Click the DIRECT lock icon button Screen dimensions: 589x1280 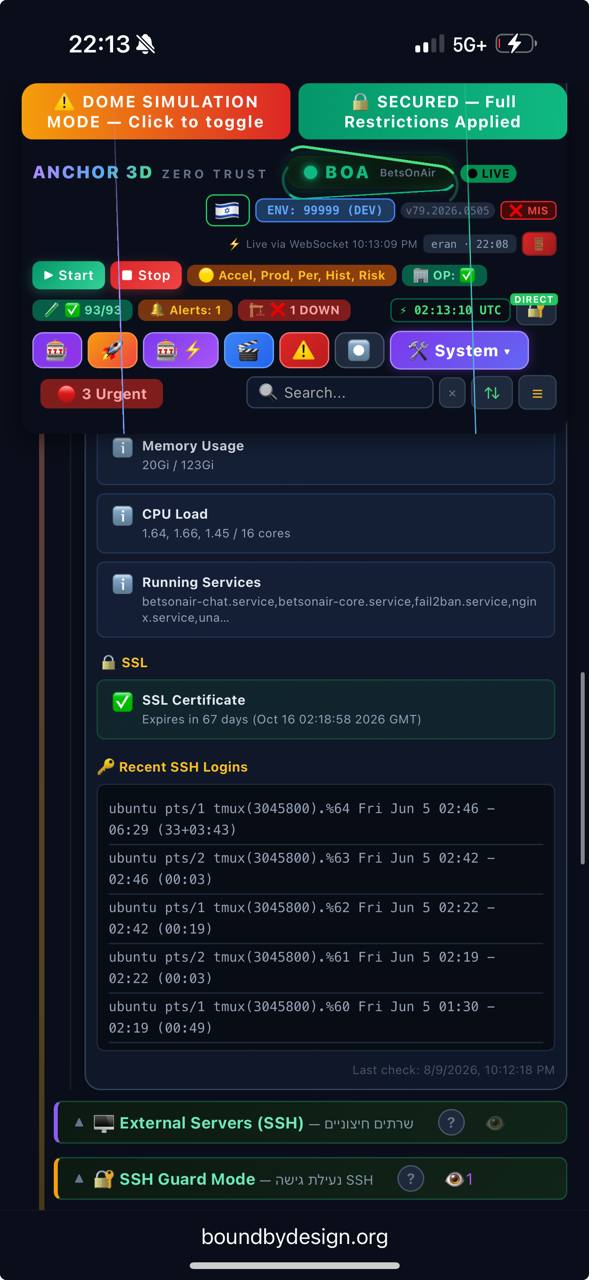536,309
